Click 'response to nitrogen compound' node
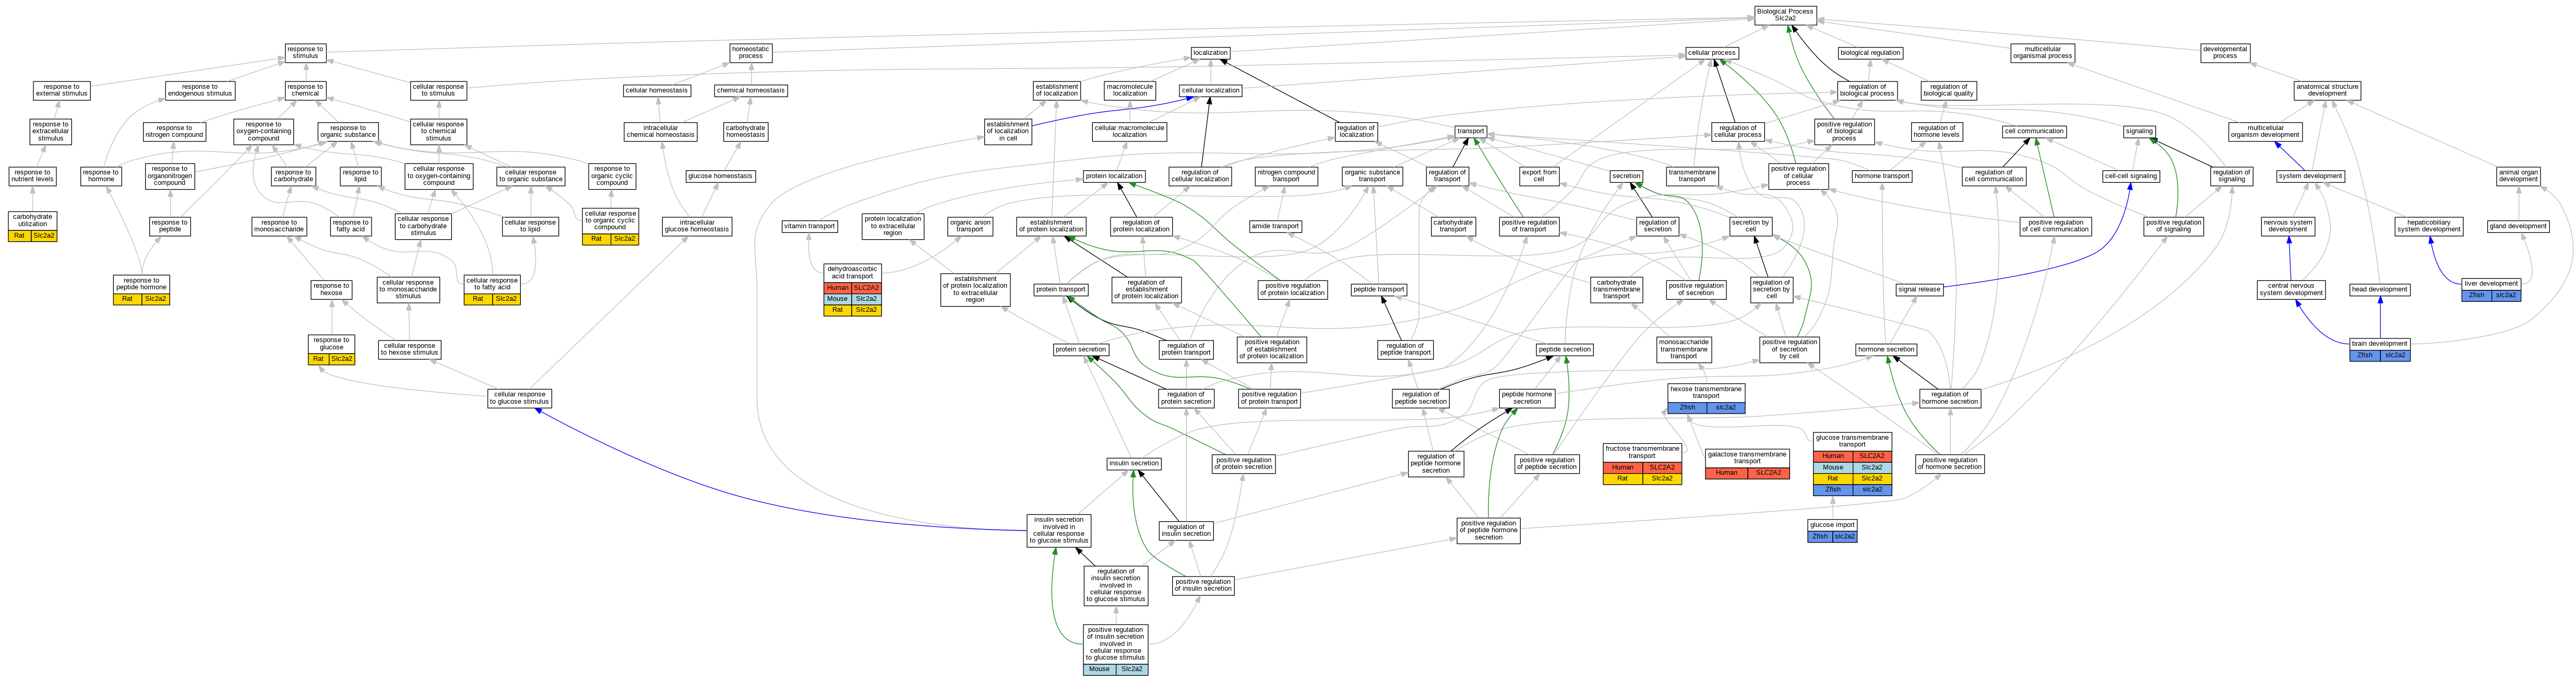 [174, 131]
